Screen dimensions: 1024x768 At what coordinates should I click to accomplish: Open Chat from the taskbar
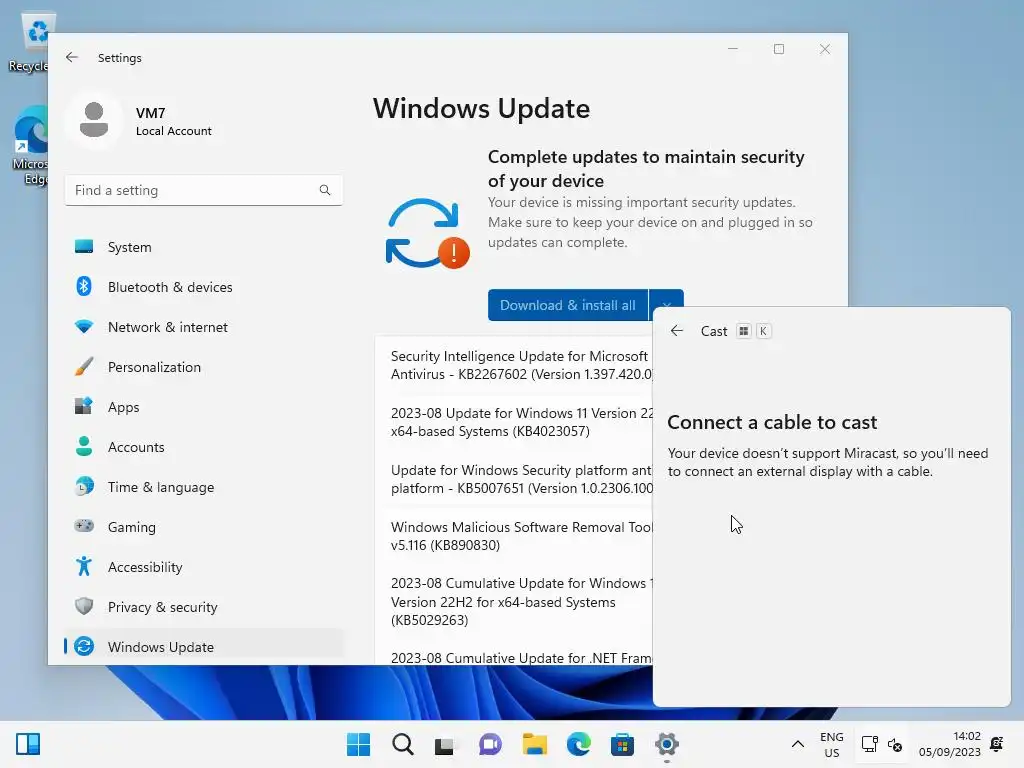(x=490, y=744)
